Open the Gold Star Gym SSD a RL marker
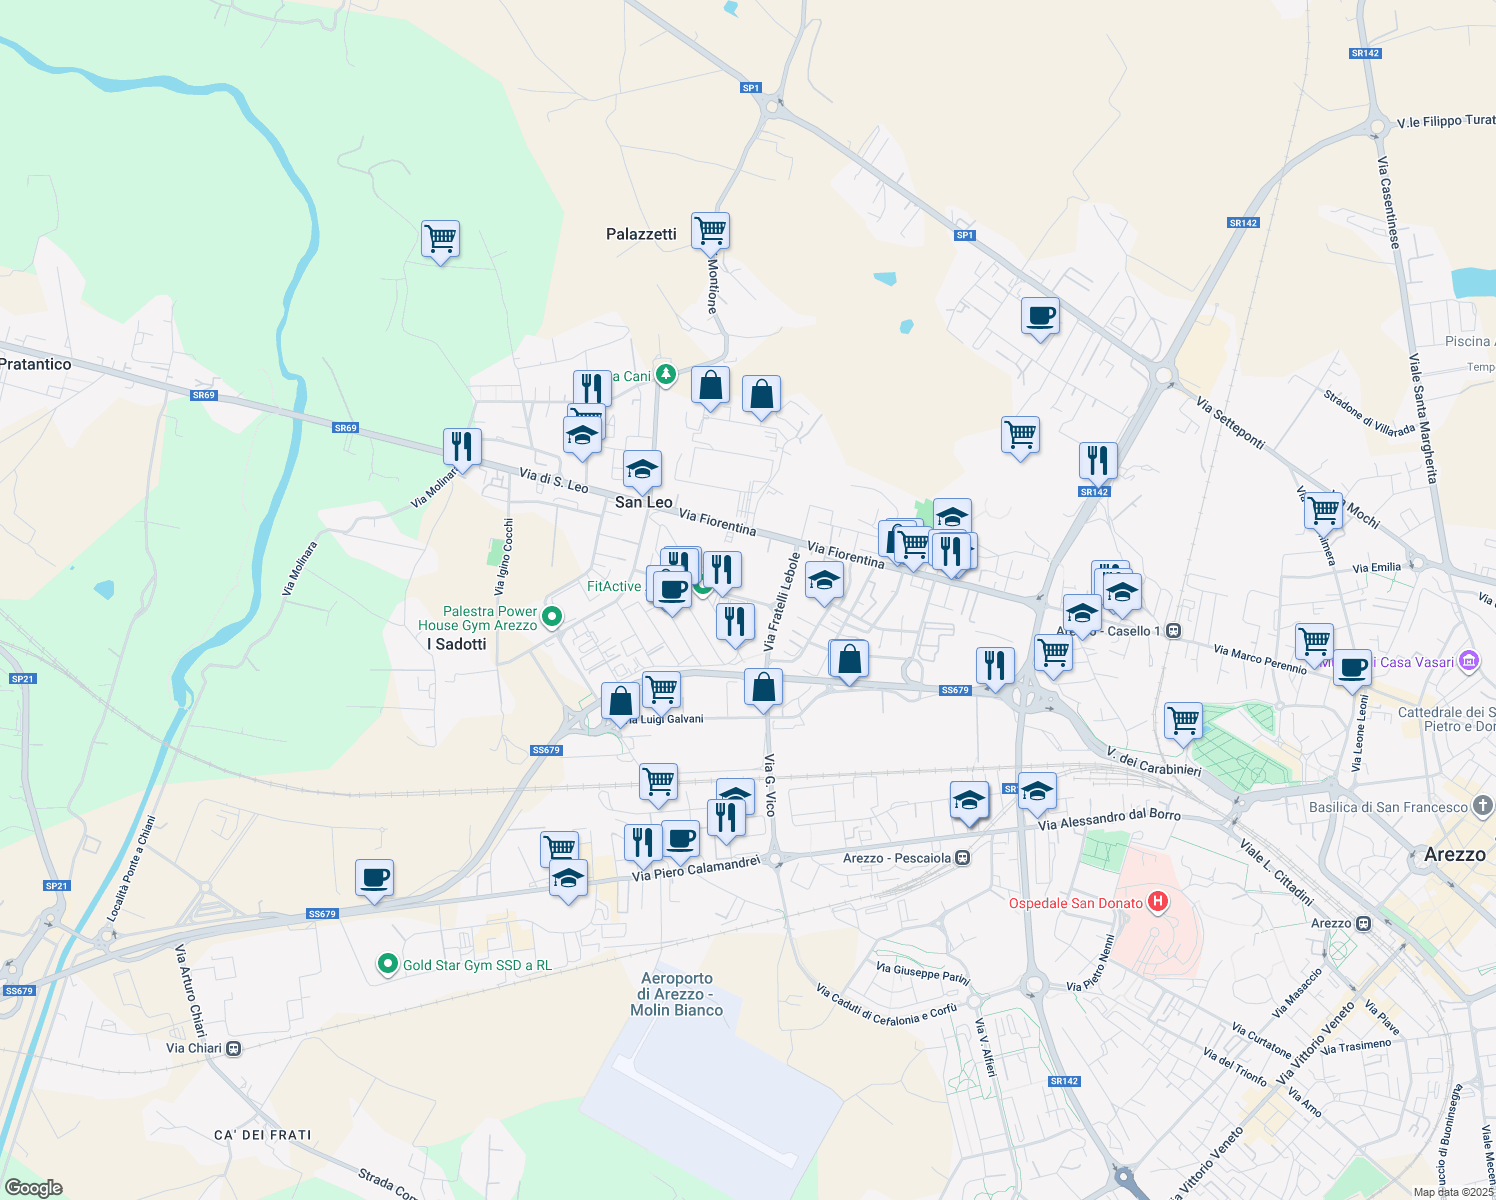 pyautogui.click(x=387, y=965)
